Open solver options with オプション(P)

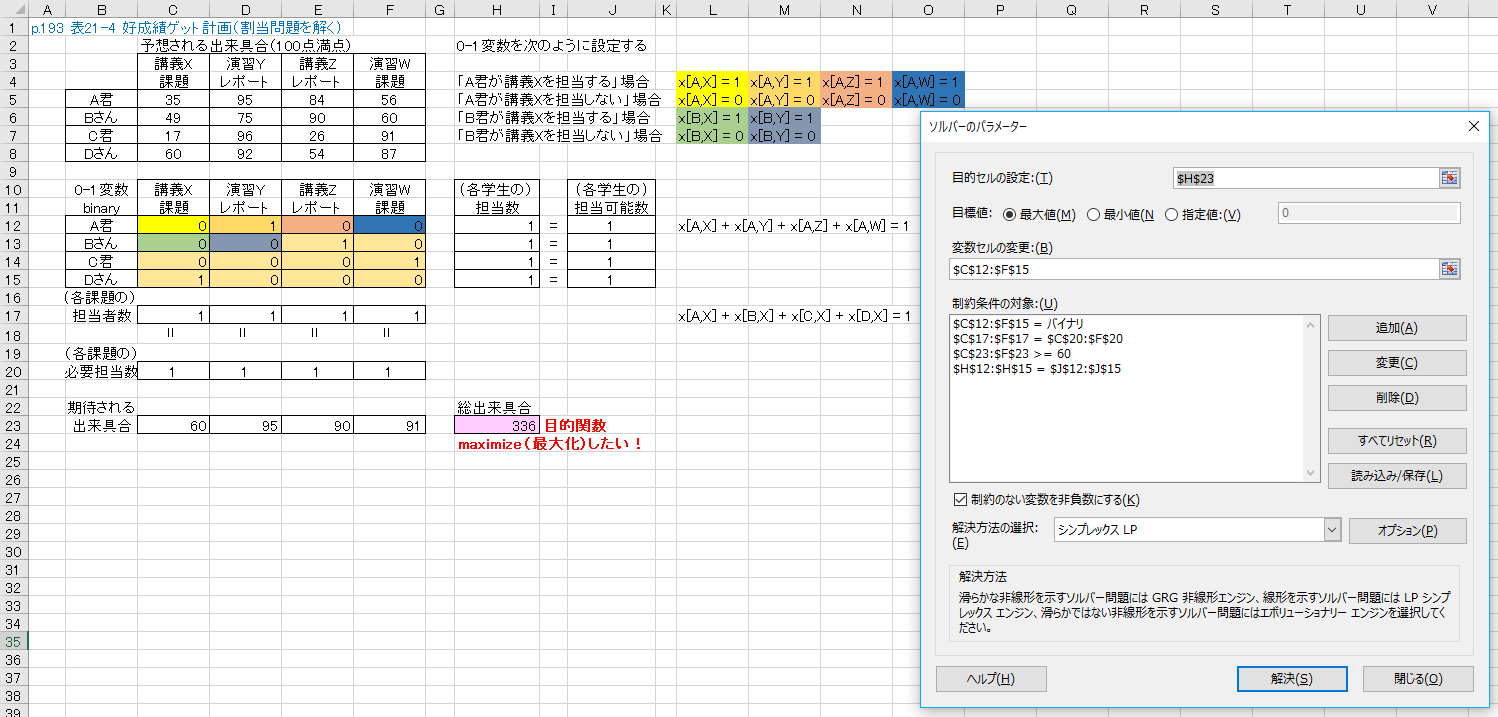1407,531
